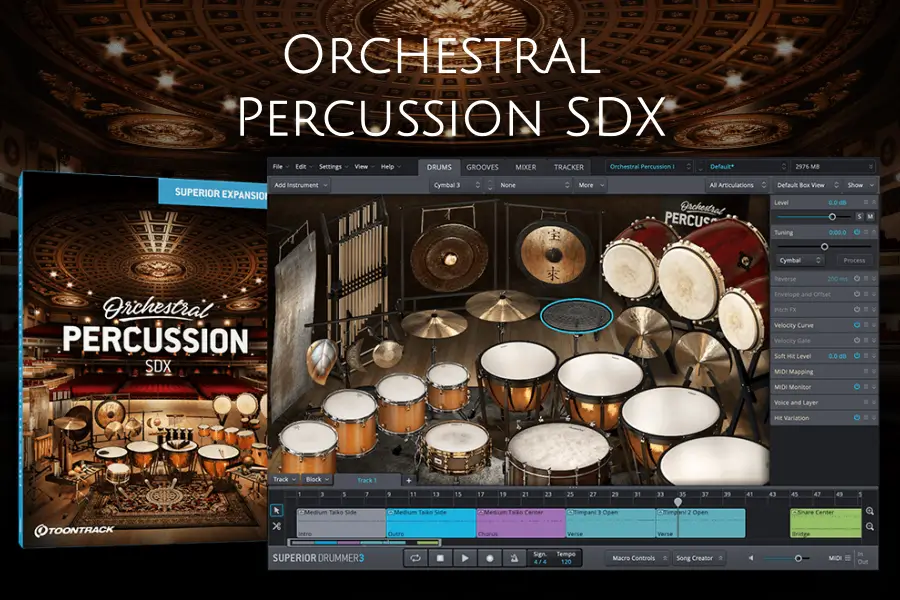Screen dimensions: 900x600
Task: Enable Envelope and Offset power button
Action: pos(856,294)
